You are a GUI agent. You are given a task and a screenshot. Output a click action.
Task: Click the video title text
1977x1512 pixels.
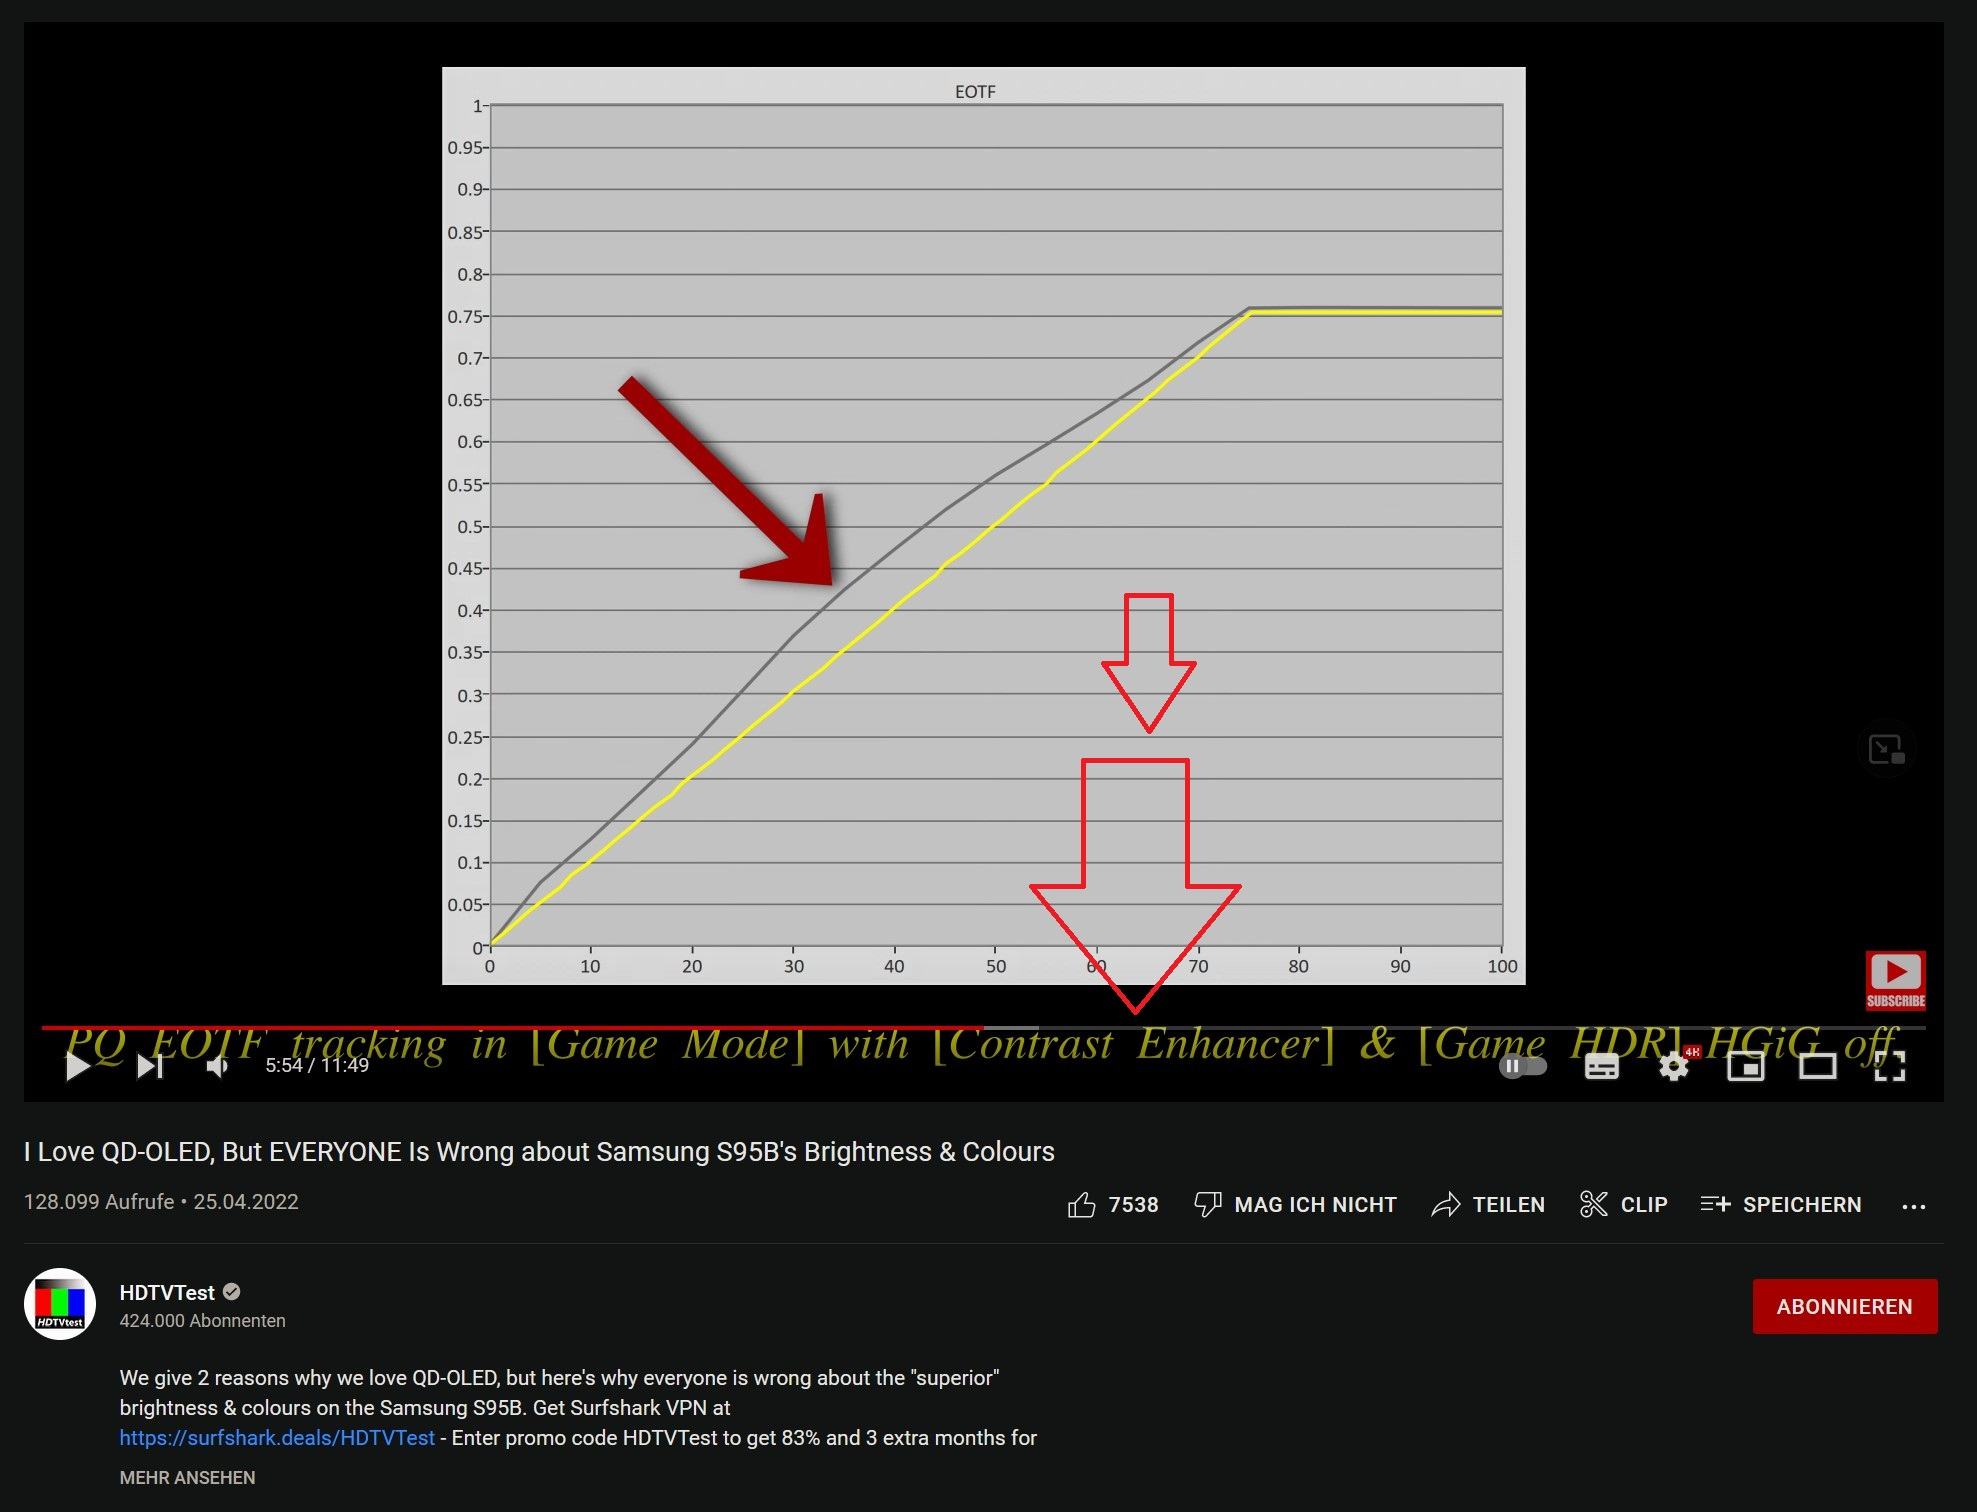pyautogui.click(x=539, y=1151)
